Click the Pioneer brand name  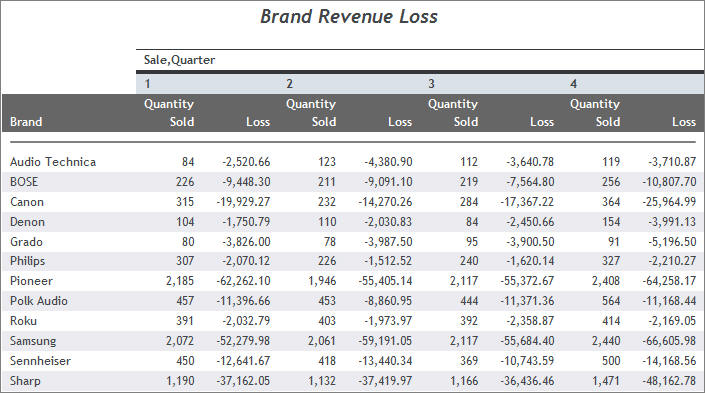[x=31, y=281]
